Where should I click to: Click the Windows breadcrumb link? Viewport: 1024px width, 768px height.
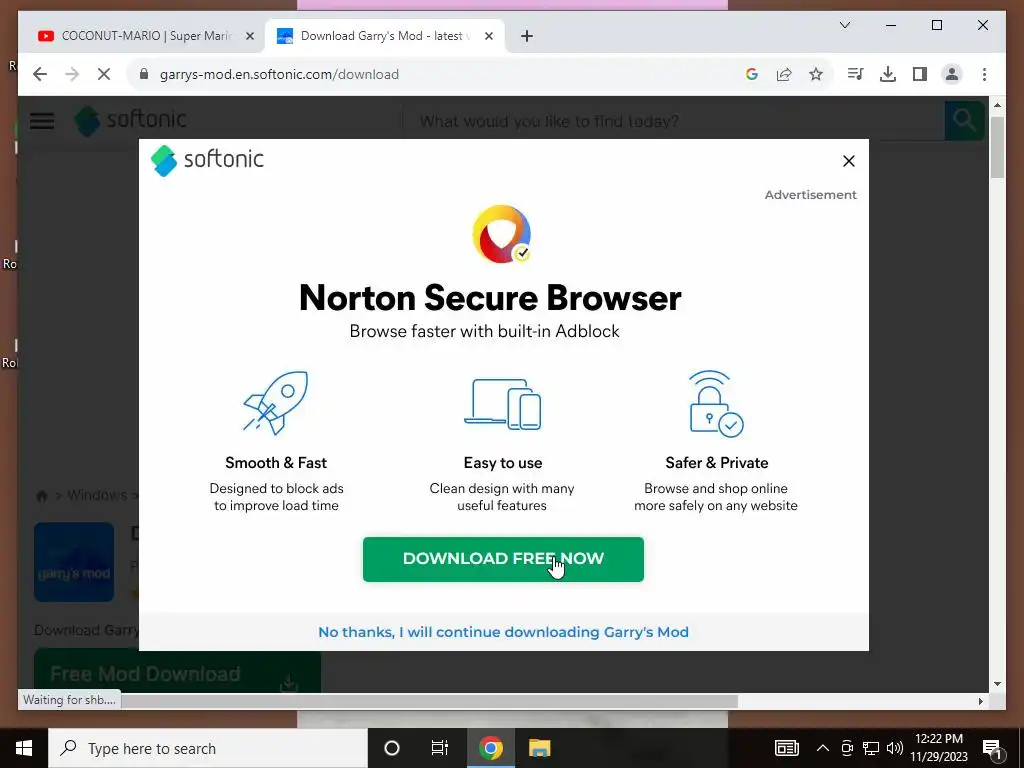click(x=97, y=495)
